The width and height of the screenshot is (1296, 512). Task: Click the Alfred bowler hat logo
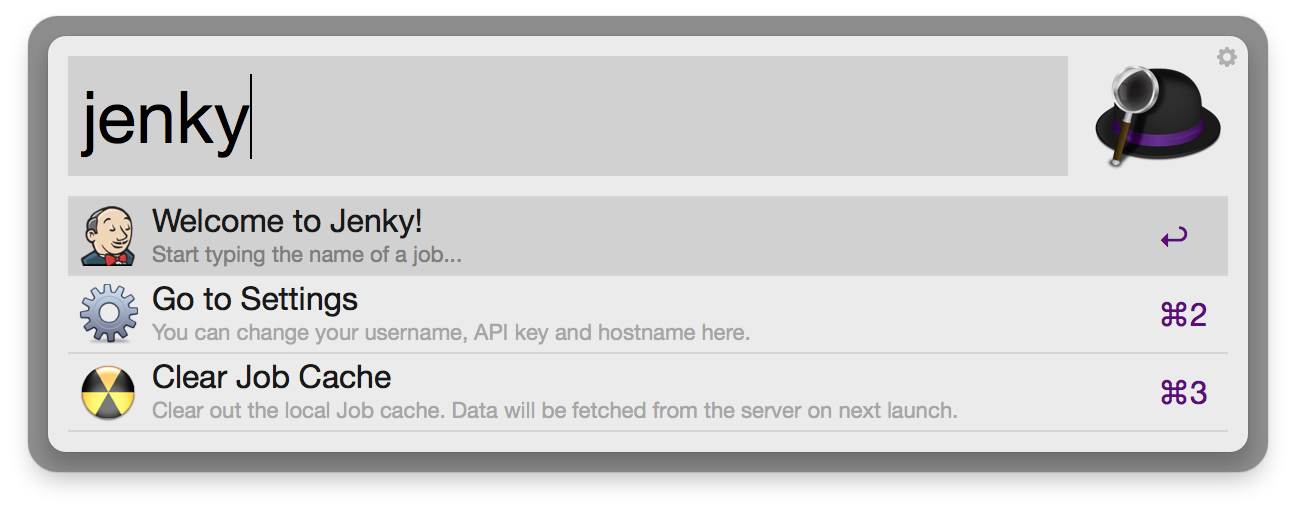1160,116
